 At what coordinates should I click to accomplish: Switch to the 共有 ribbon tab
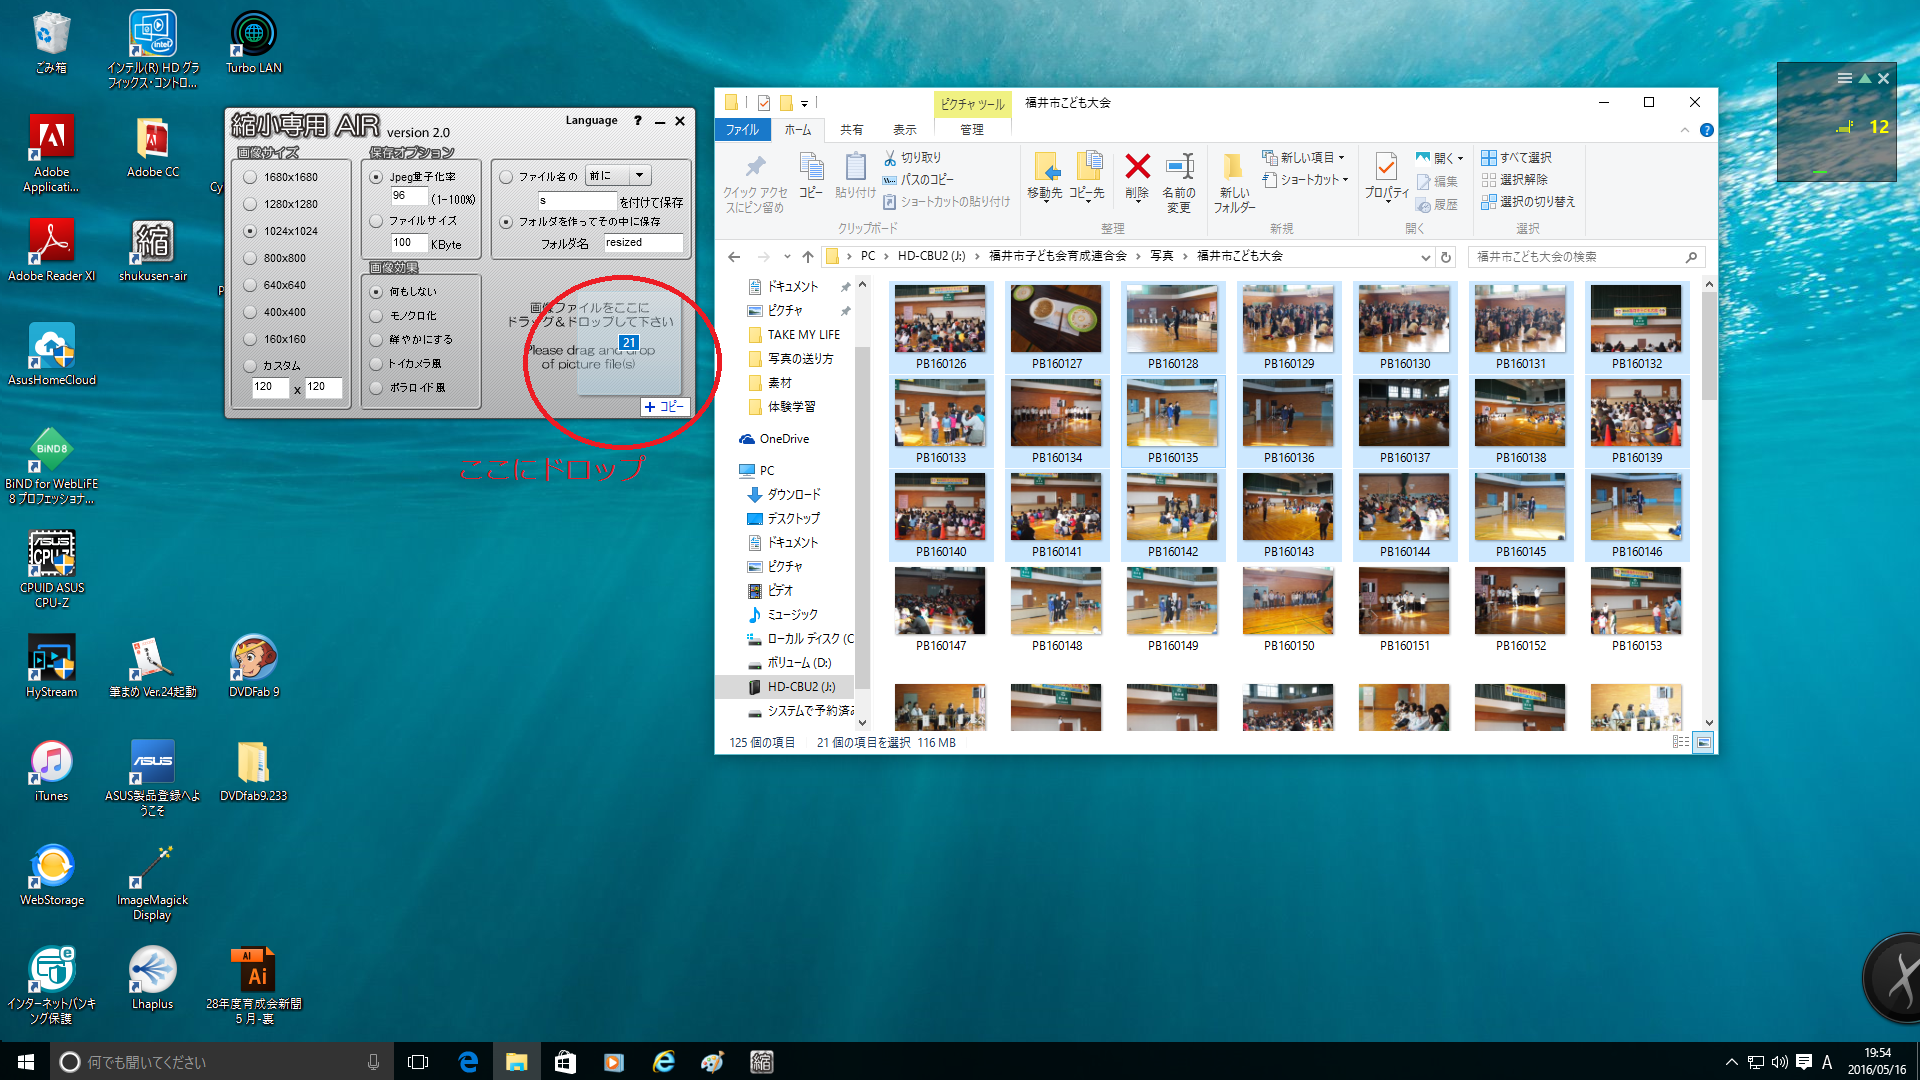(x=851, y=130)
